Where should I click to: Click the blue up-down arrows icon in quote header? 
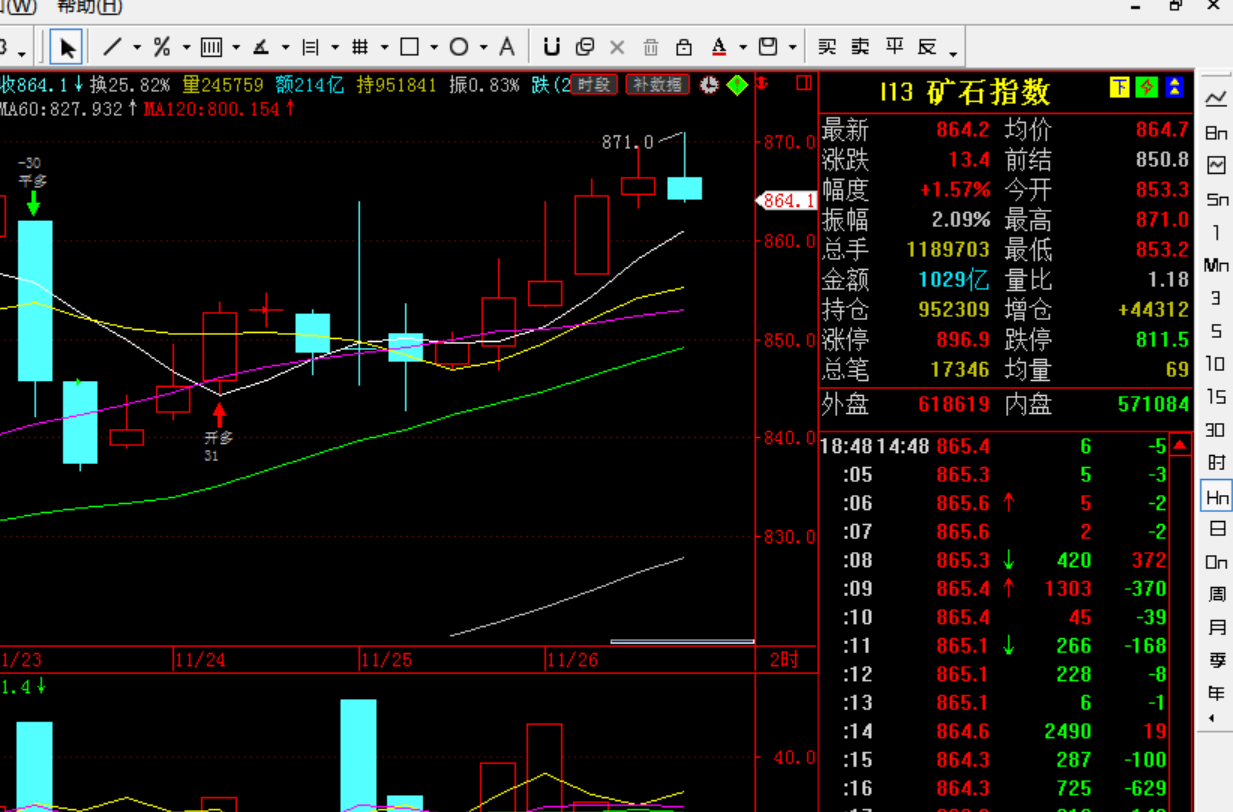pyautogui.click(x=1174, y=88)
